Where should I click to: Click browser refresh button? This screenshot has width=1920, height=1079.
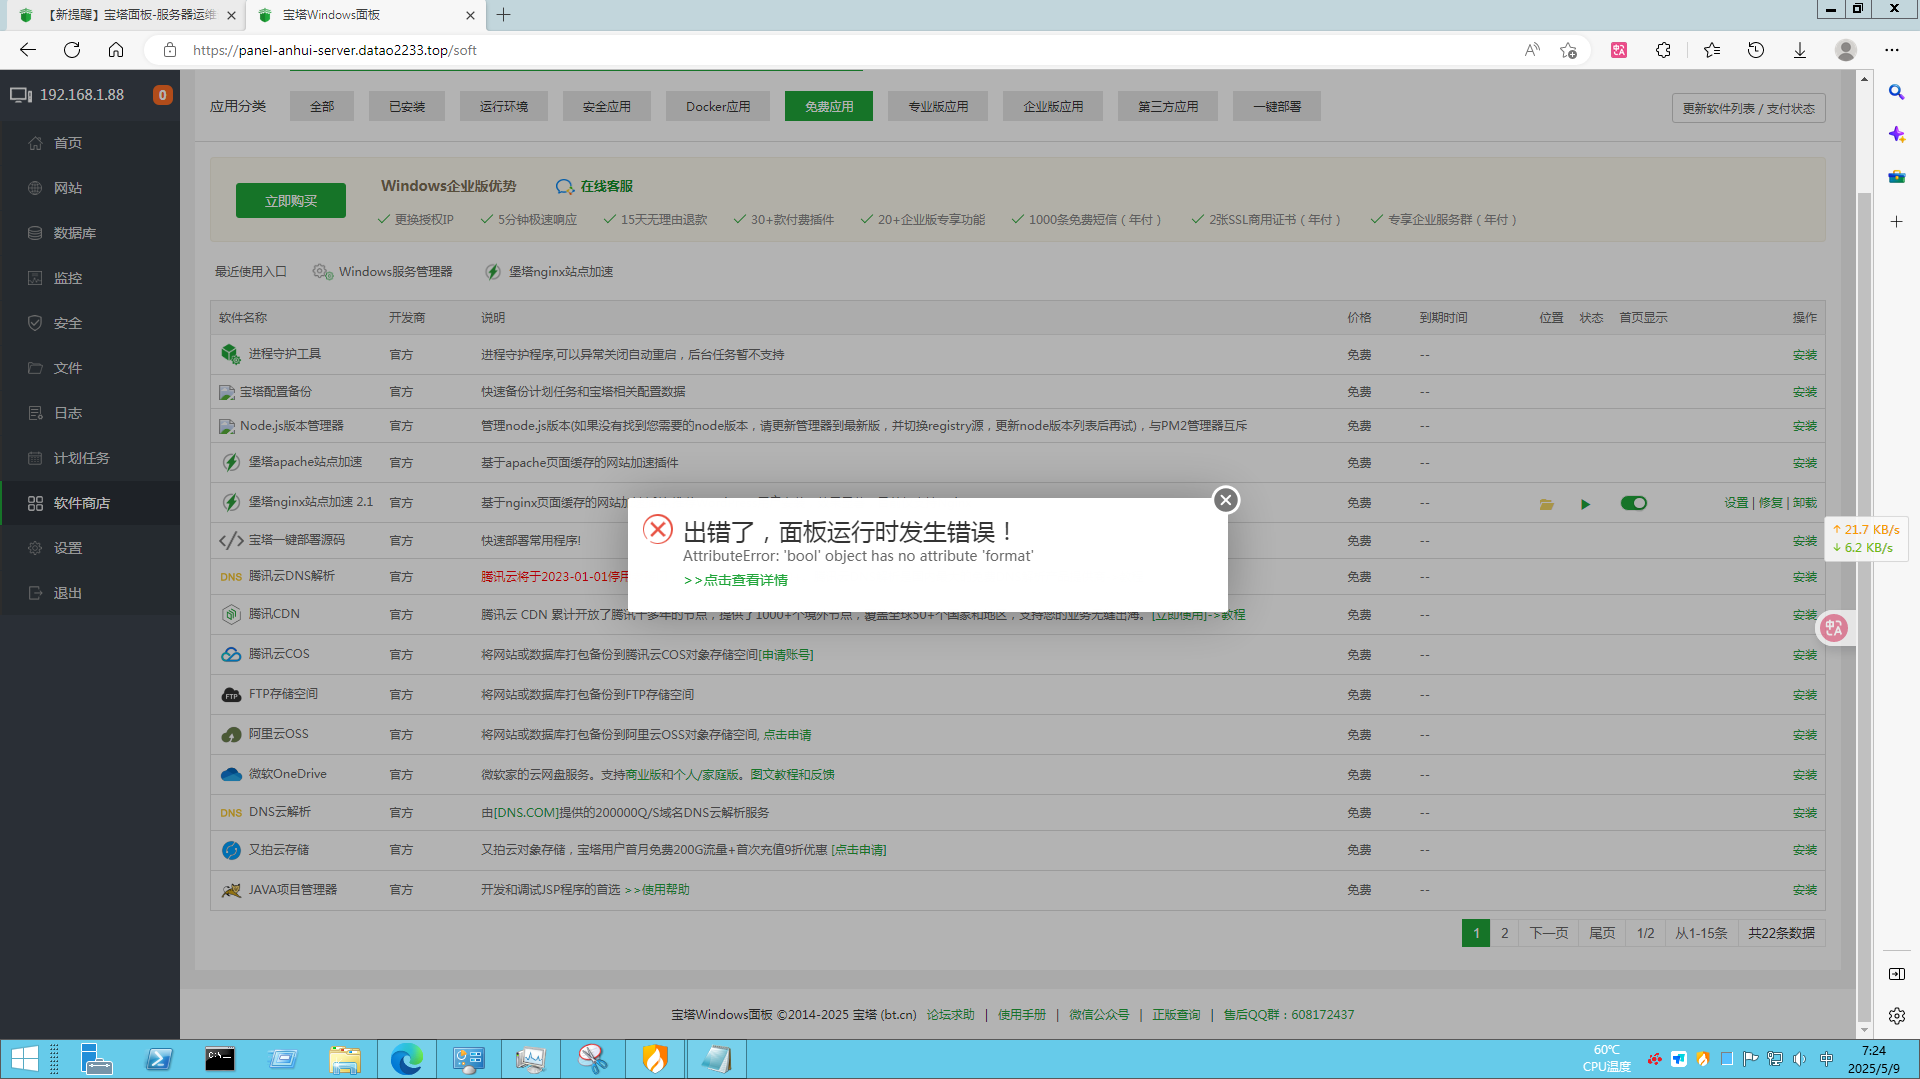72,50
